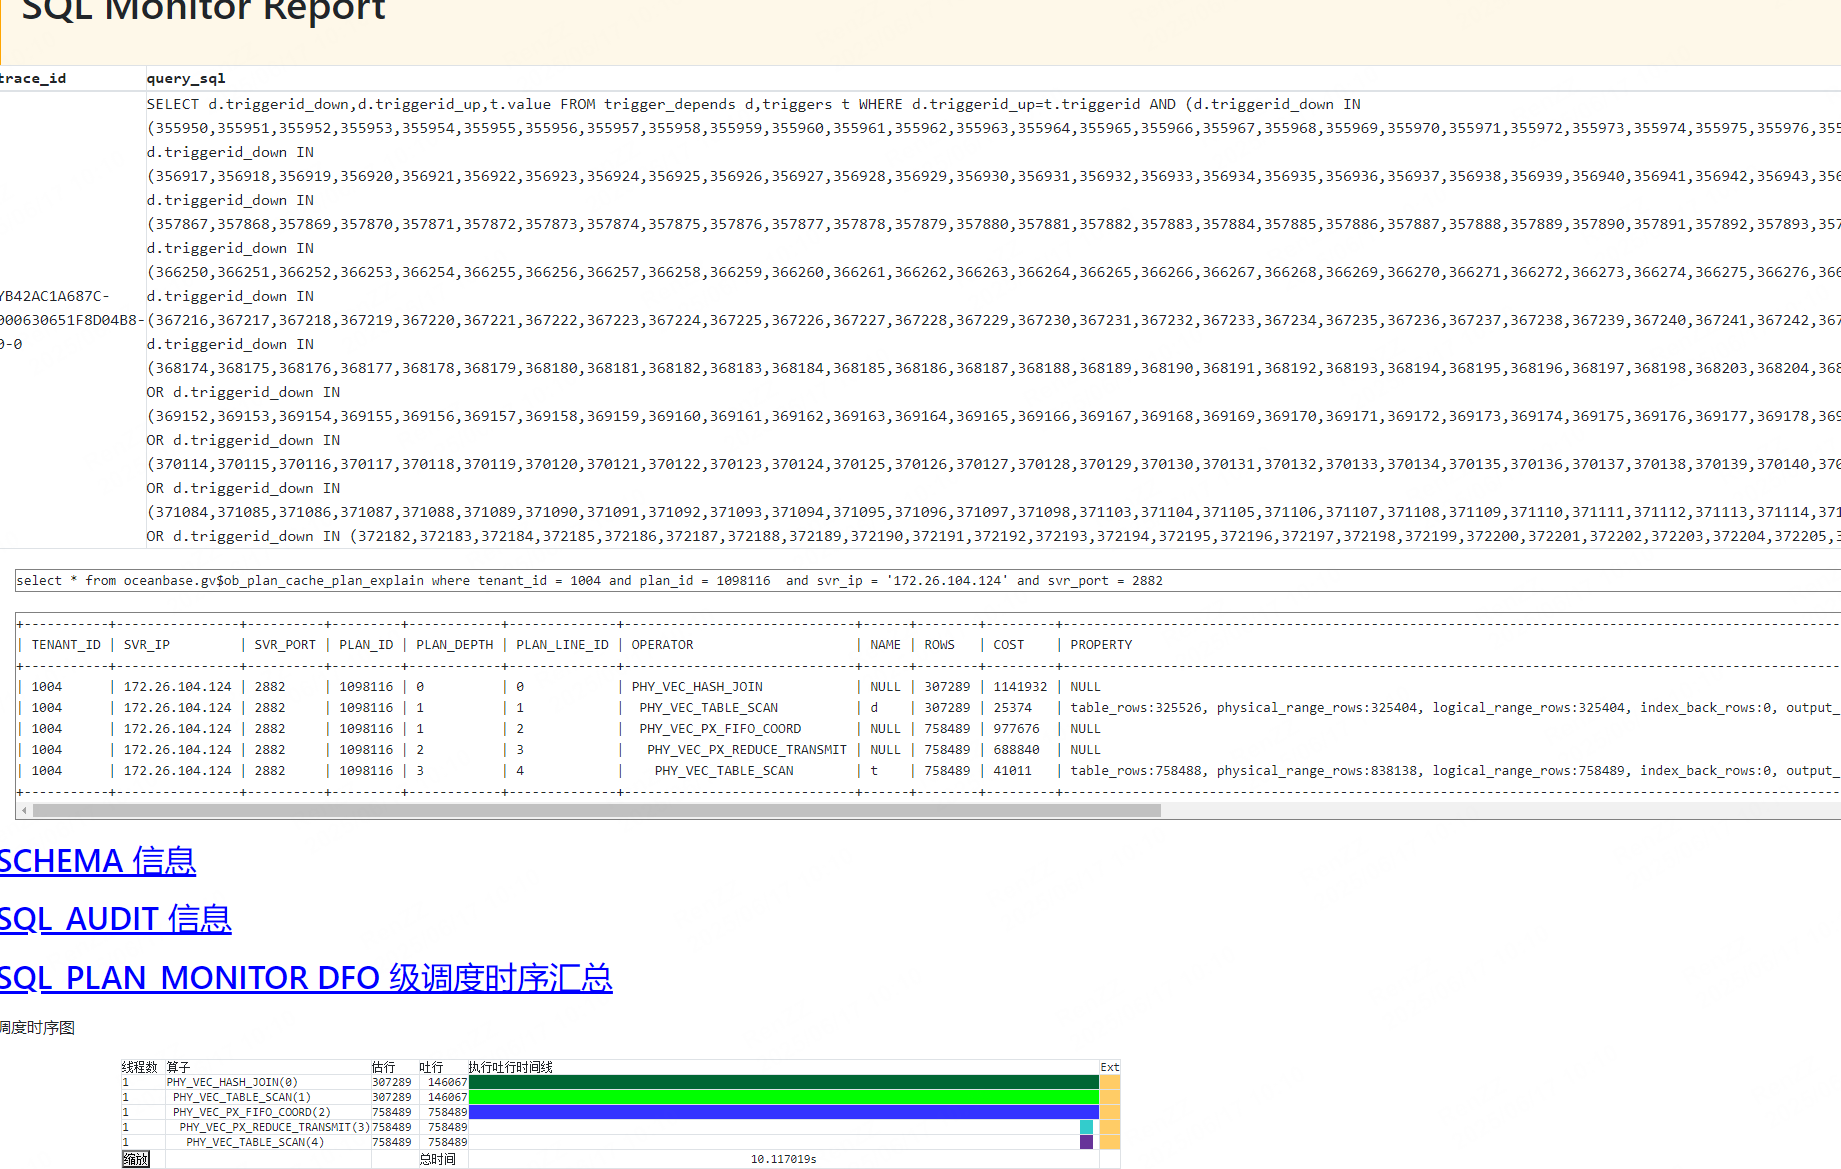Click PHY_VEC_HASH_JOIN operator in plan table

697,687
